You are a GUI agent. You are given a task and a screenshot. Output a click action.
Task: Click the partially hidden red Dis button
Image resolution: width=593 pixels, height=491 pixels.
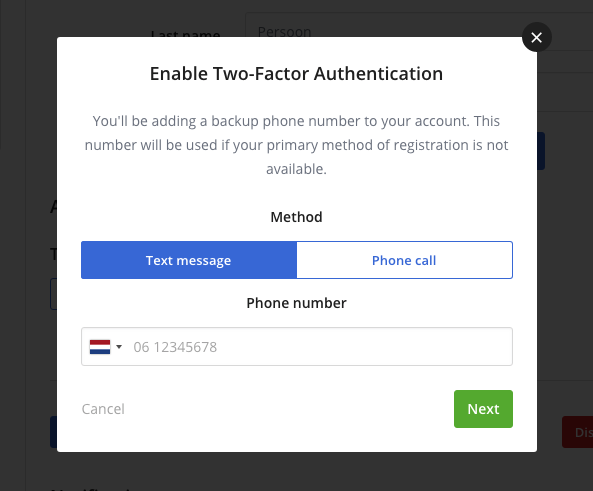pos(577,432)
